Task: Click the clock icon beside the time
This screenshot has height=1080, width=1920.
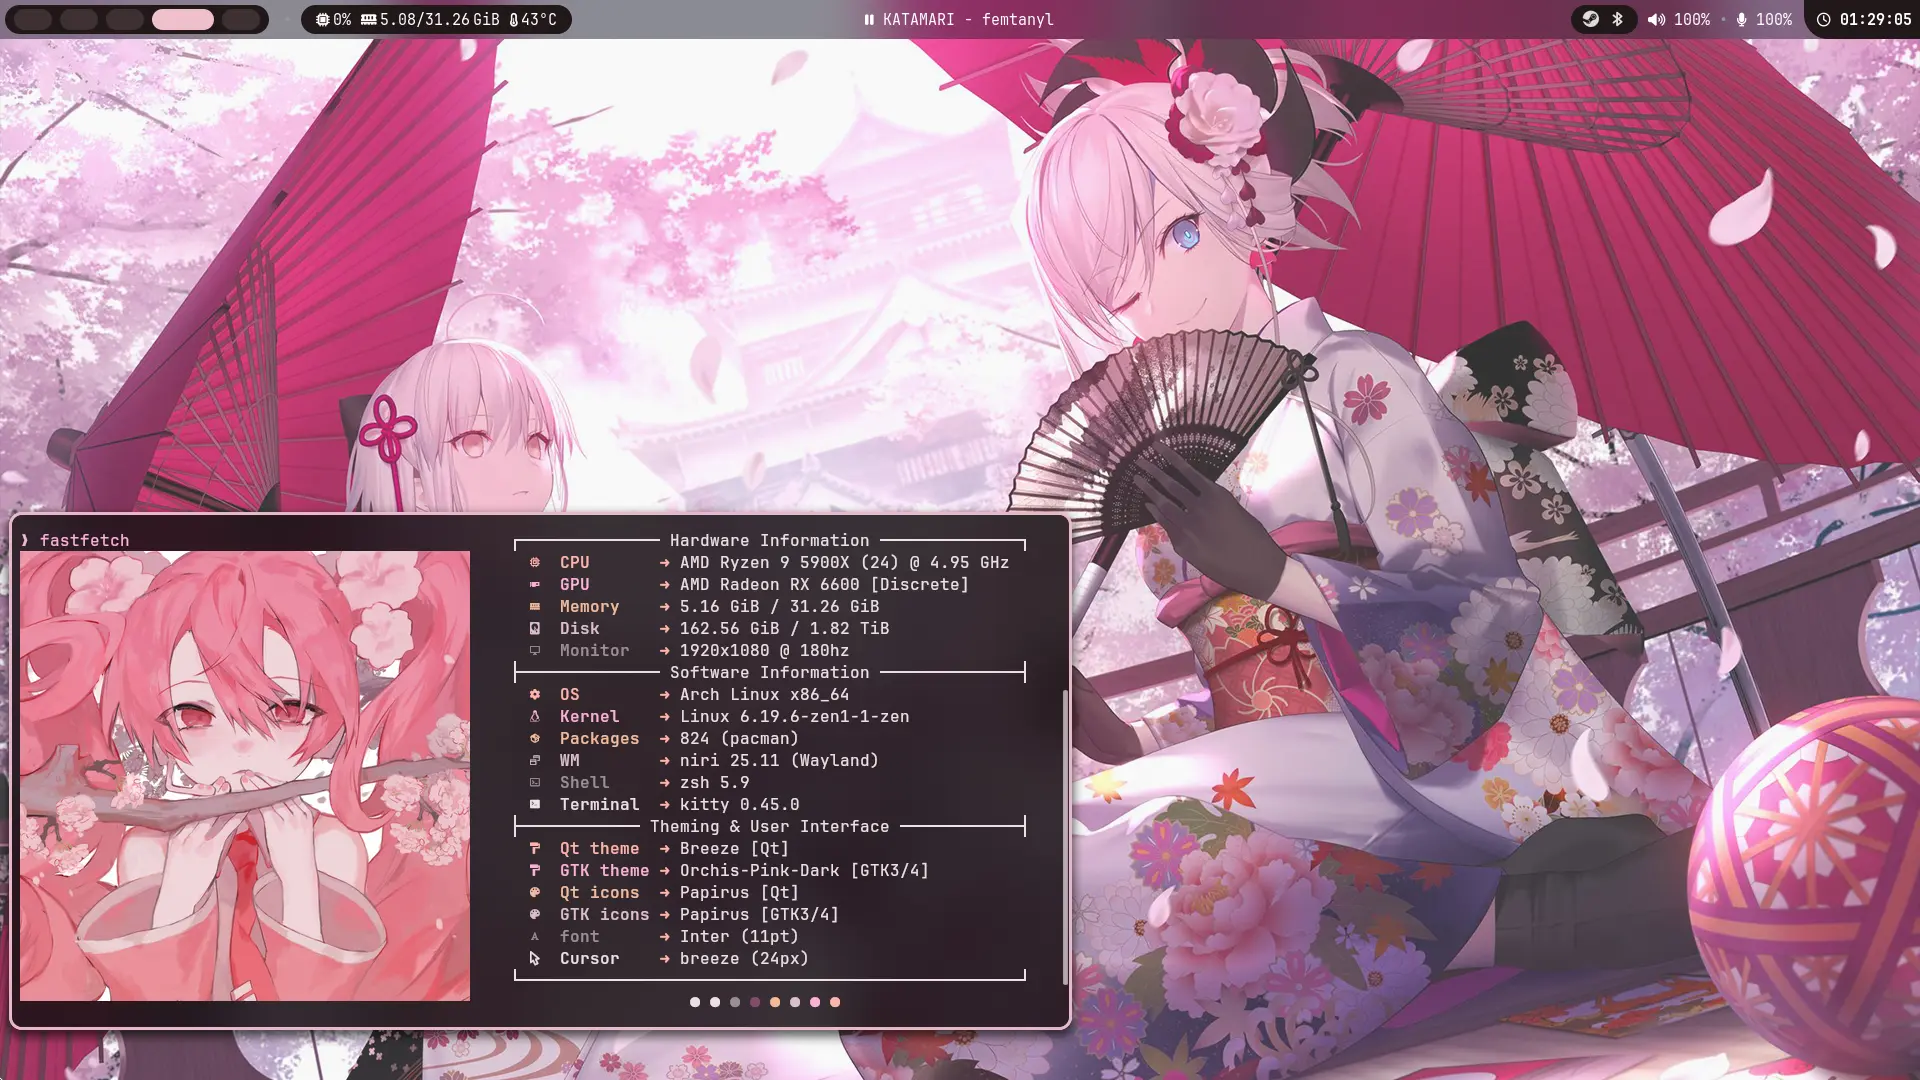Action: [1823, 19]
